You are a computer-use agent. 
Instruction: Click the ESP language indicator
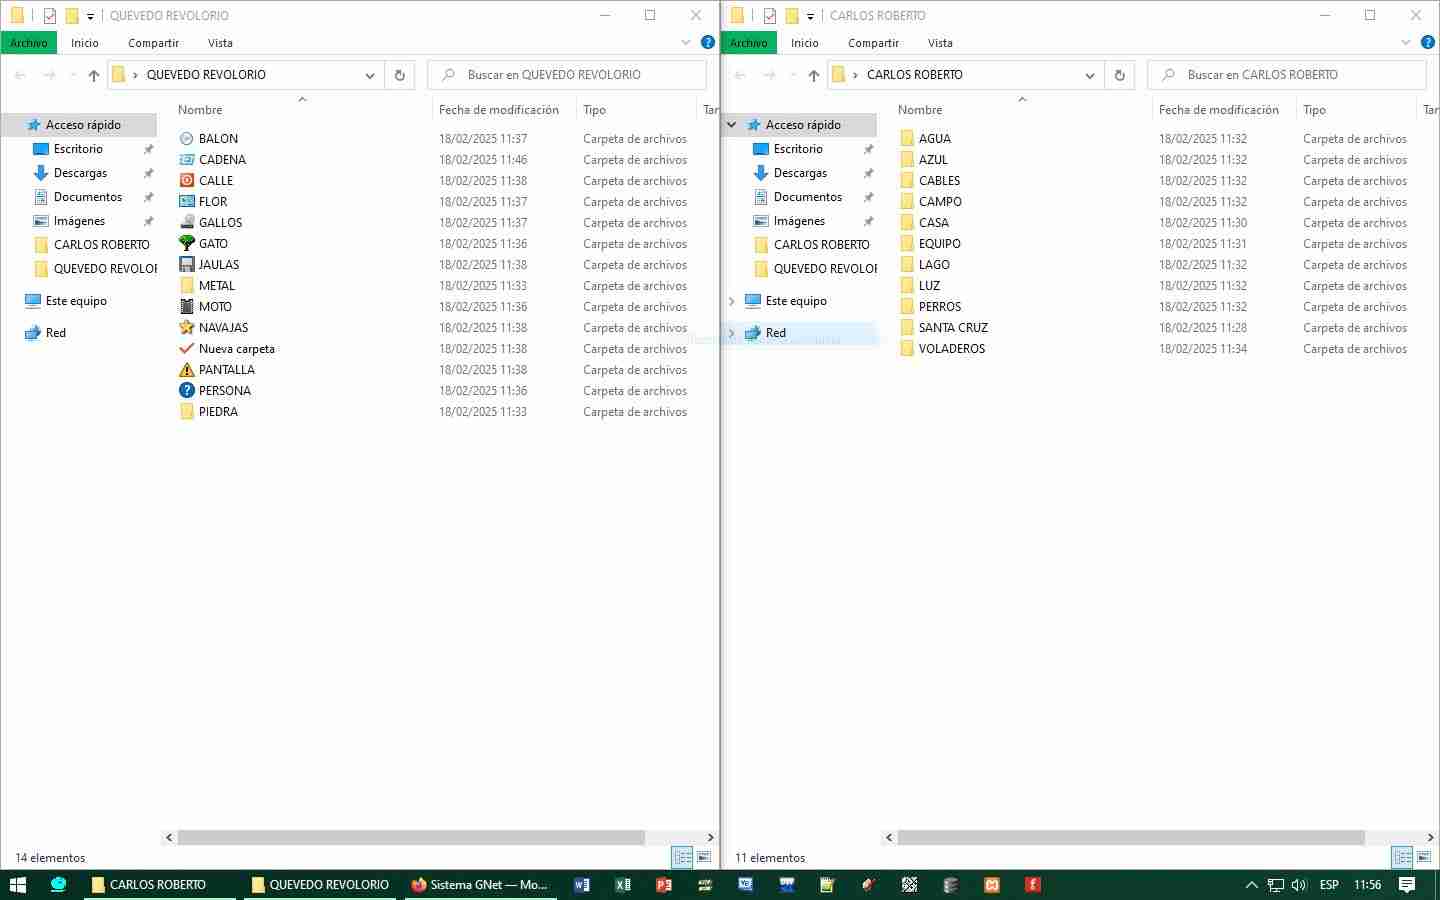click(1329, 885)
